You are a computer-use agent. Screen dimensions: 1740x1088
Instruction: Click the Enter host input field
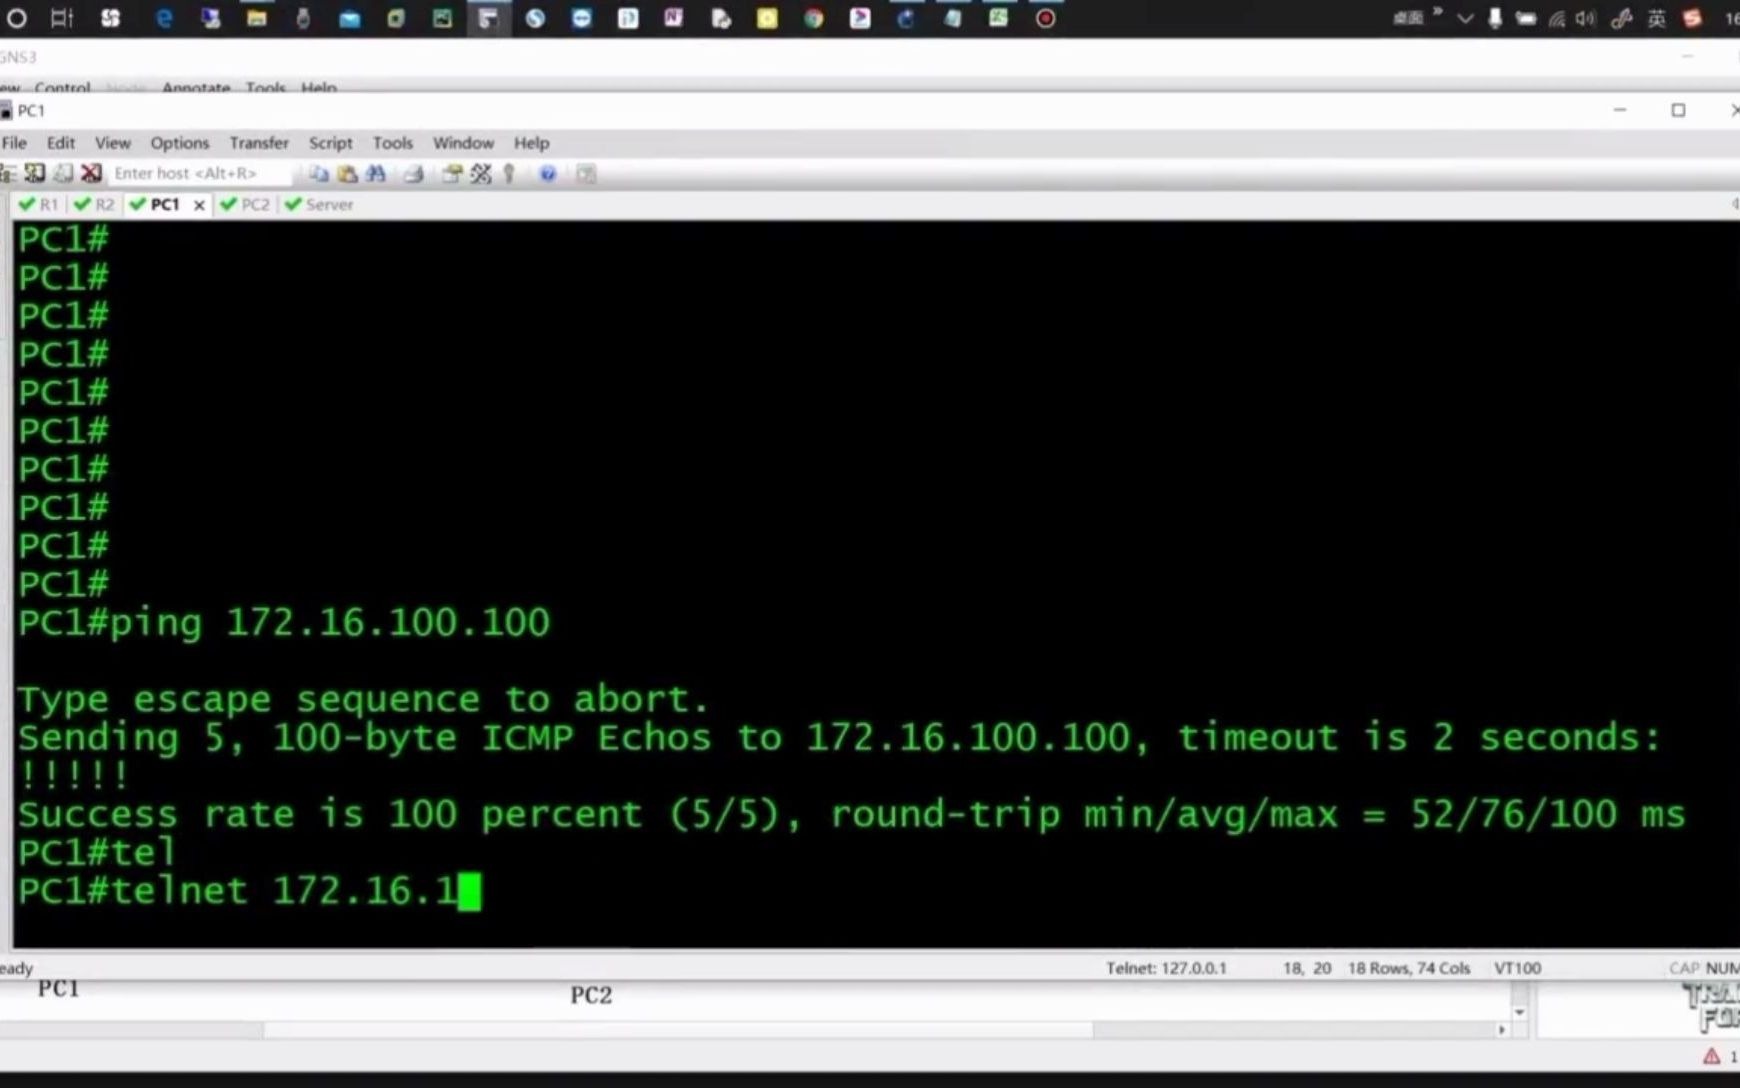pyautogui.click(x=200, y=173)
